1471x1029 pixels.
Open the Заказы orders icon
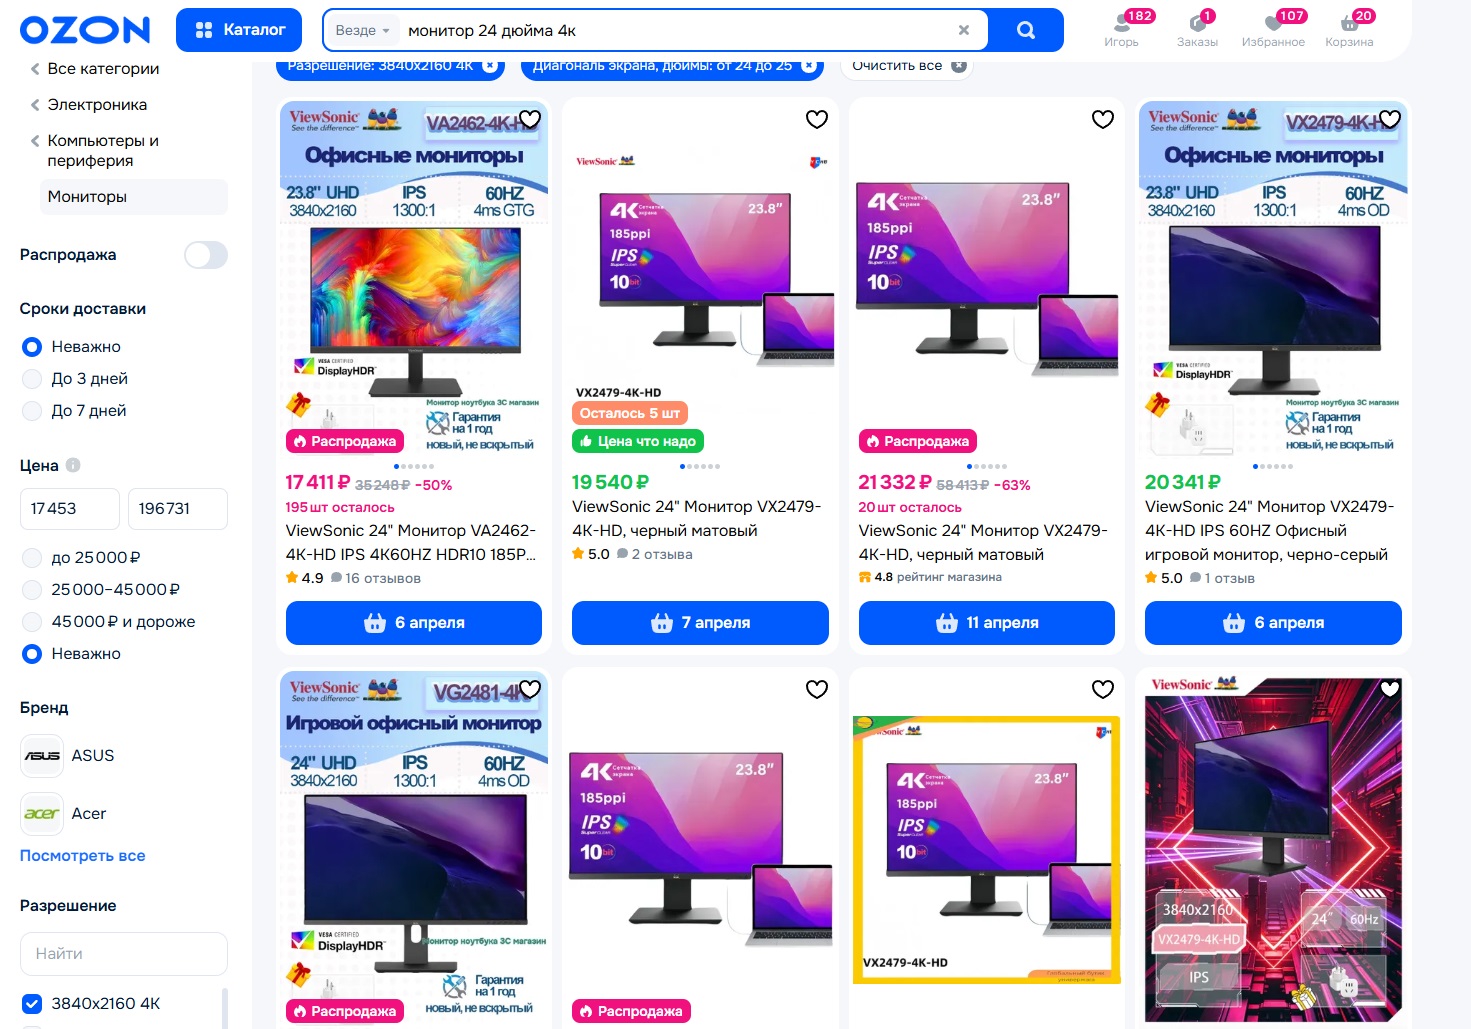(x=1197, y=29)
